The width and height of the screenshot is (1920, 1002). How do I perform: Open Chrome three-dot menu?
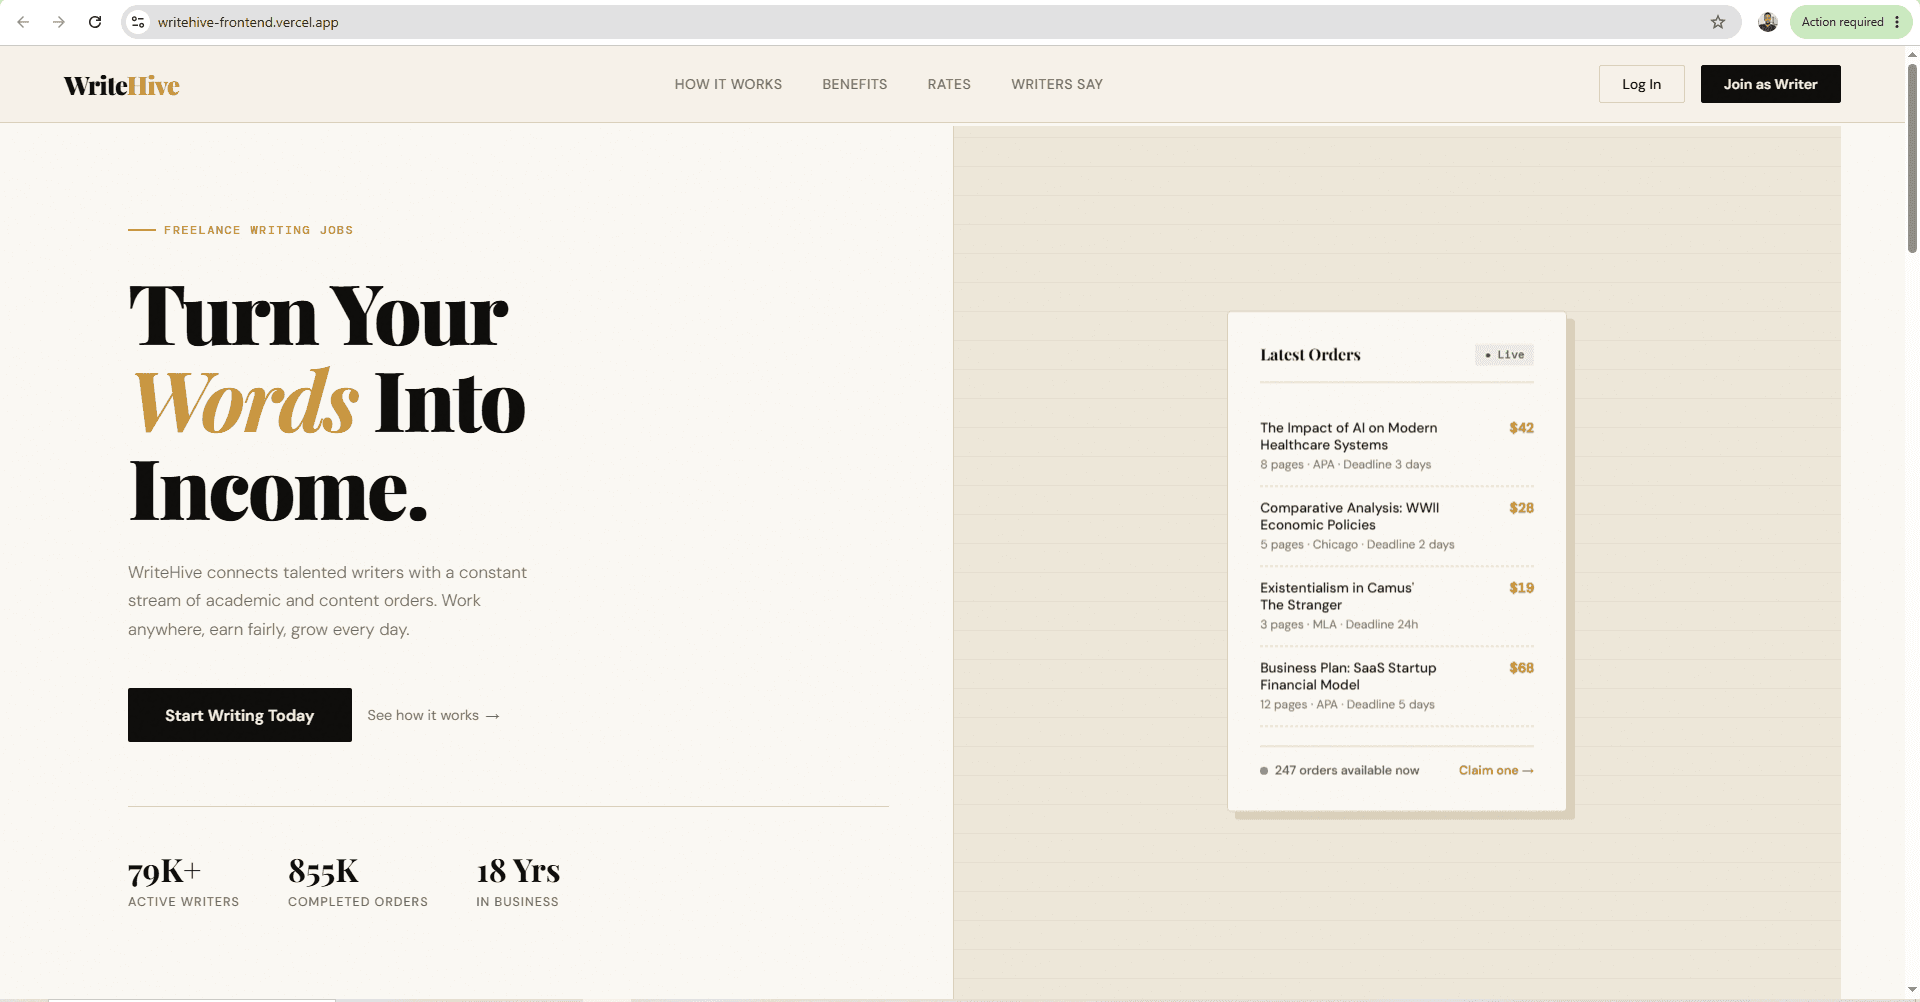point(1897,22)
